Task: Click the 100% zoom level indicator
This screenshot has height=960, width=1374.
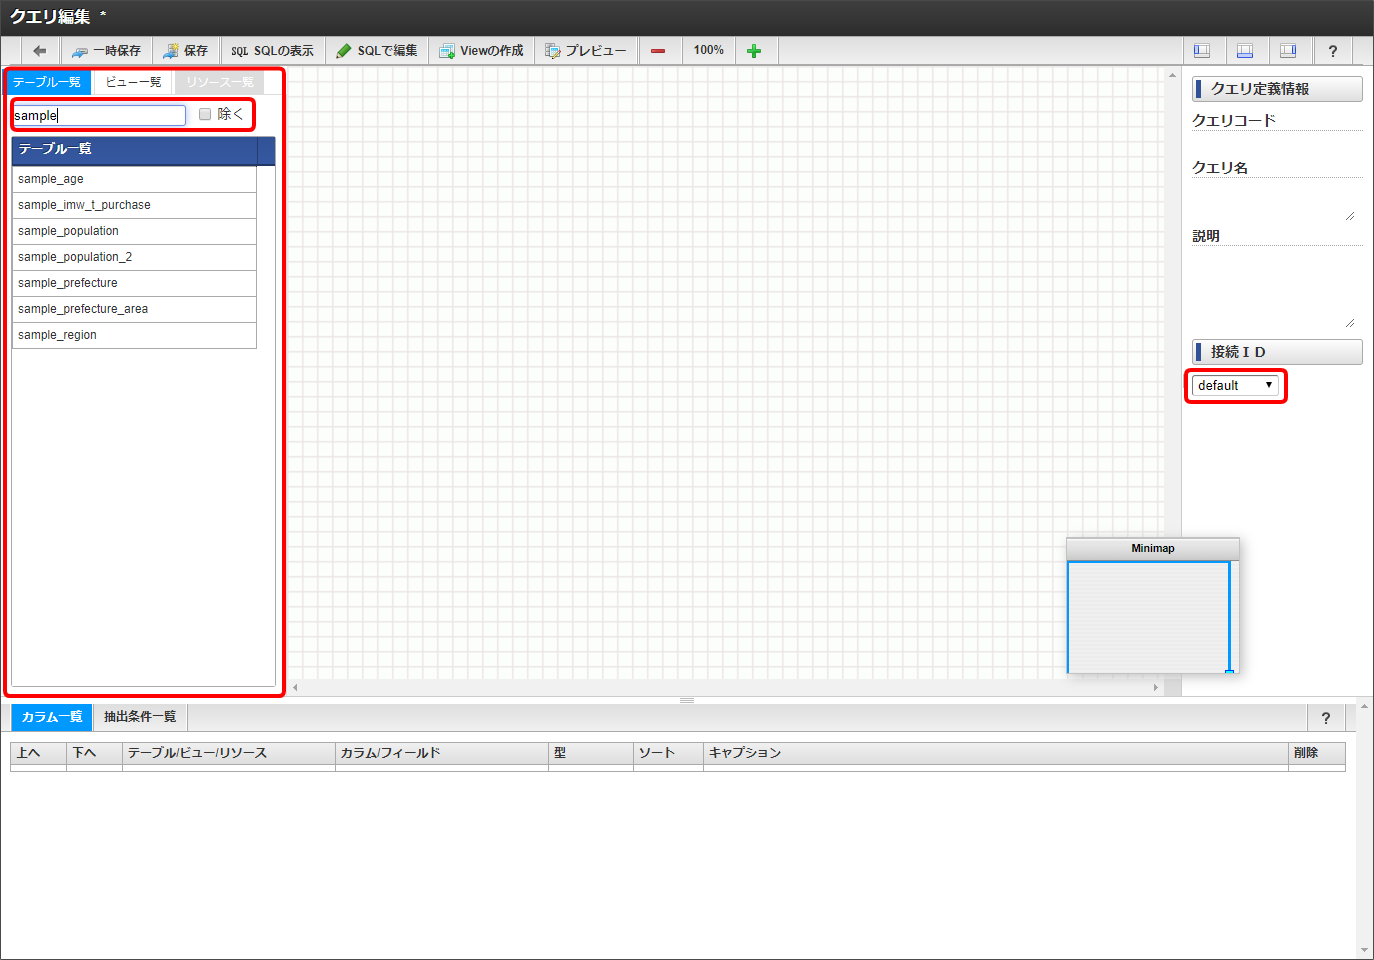Action: point(709,50)
